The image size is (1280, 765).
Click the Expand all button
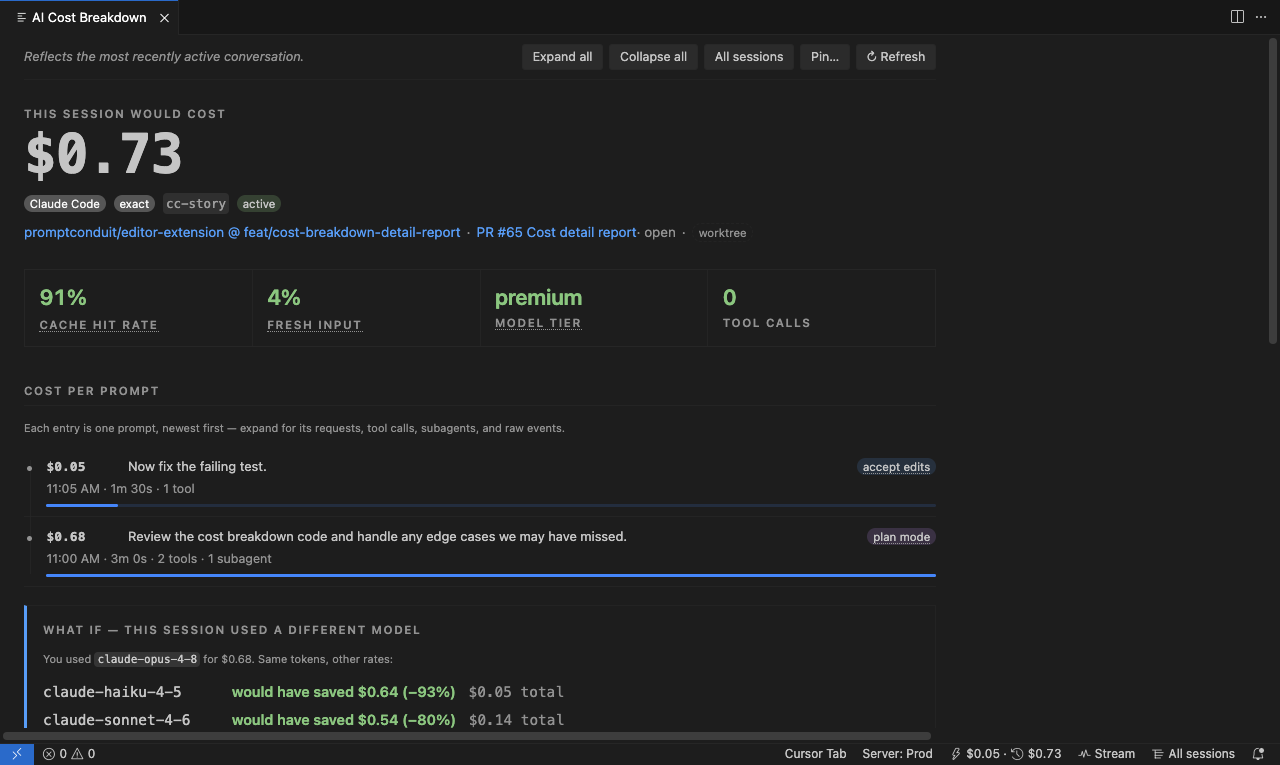pyautogui.click(x=562, y=57)
